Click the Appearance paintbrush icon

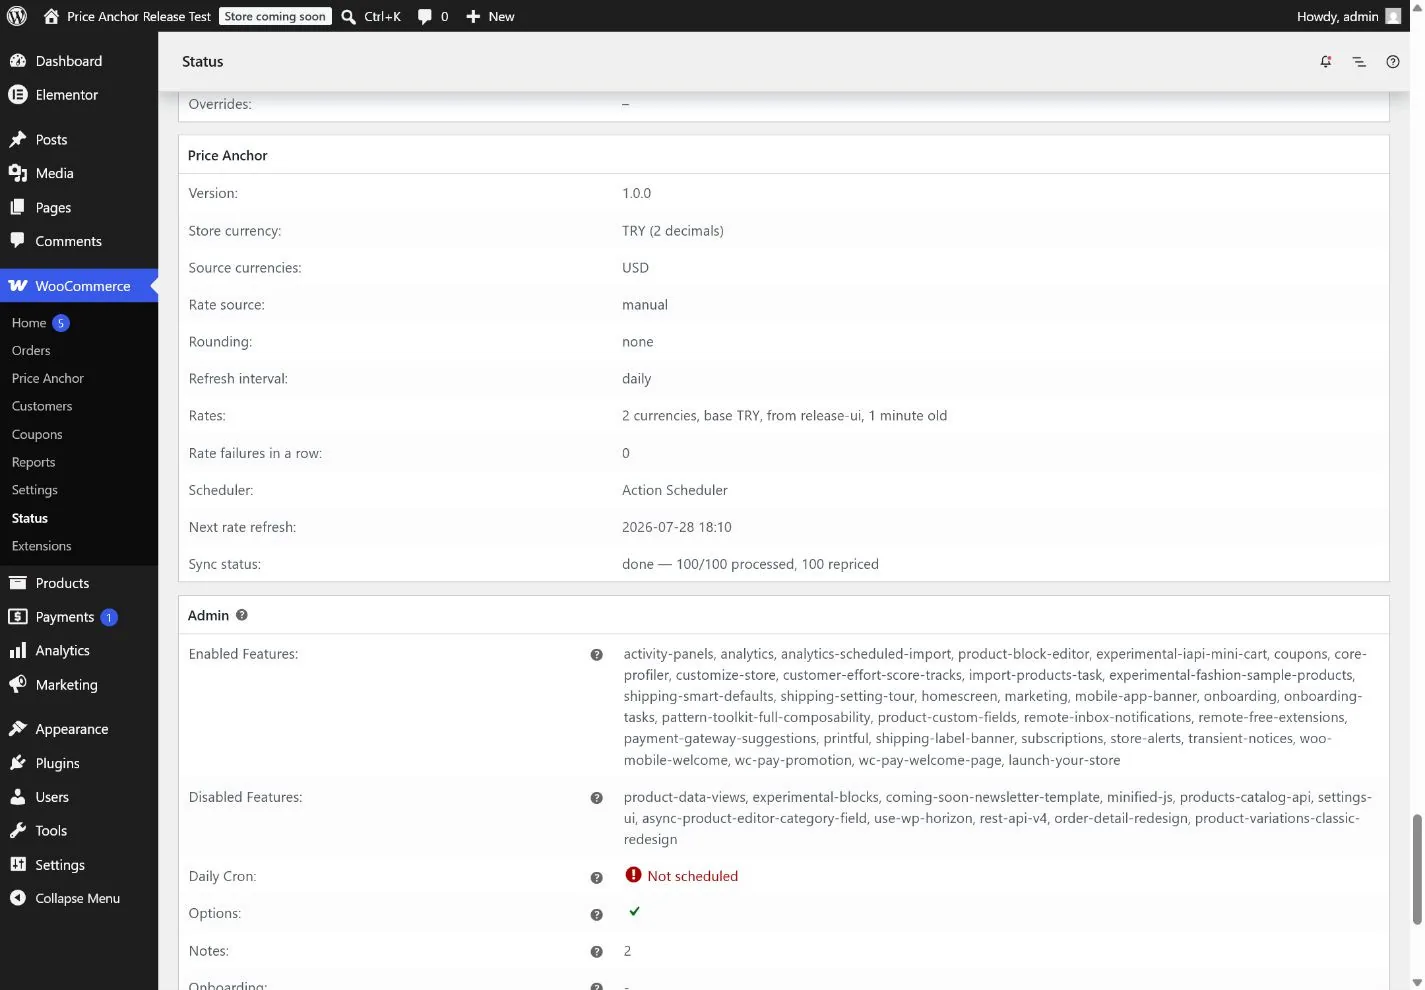17,729
